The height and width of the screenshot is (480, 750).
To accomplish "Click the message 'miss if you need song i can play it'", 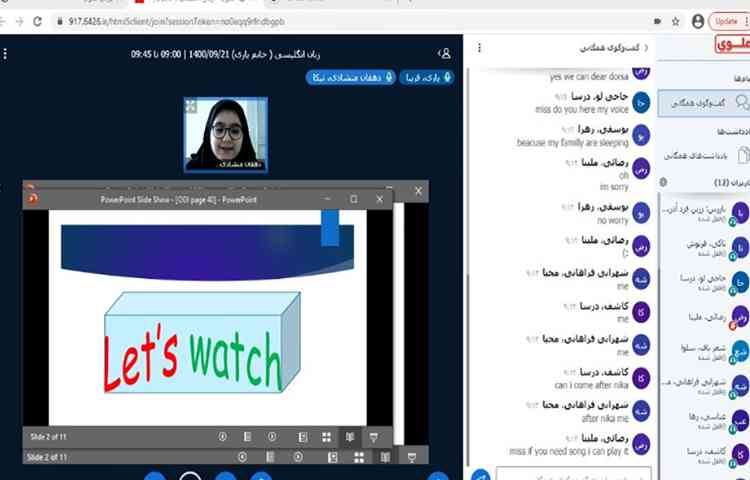I will click(x=569, y=451).
